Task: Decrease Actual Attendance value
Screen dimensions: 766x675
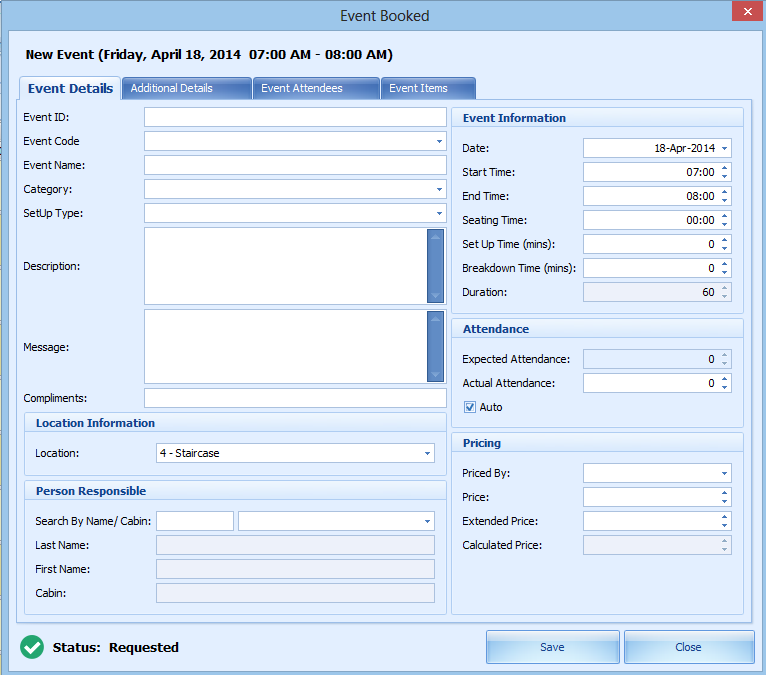Action: [x=724, y=387]
